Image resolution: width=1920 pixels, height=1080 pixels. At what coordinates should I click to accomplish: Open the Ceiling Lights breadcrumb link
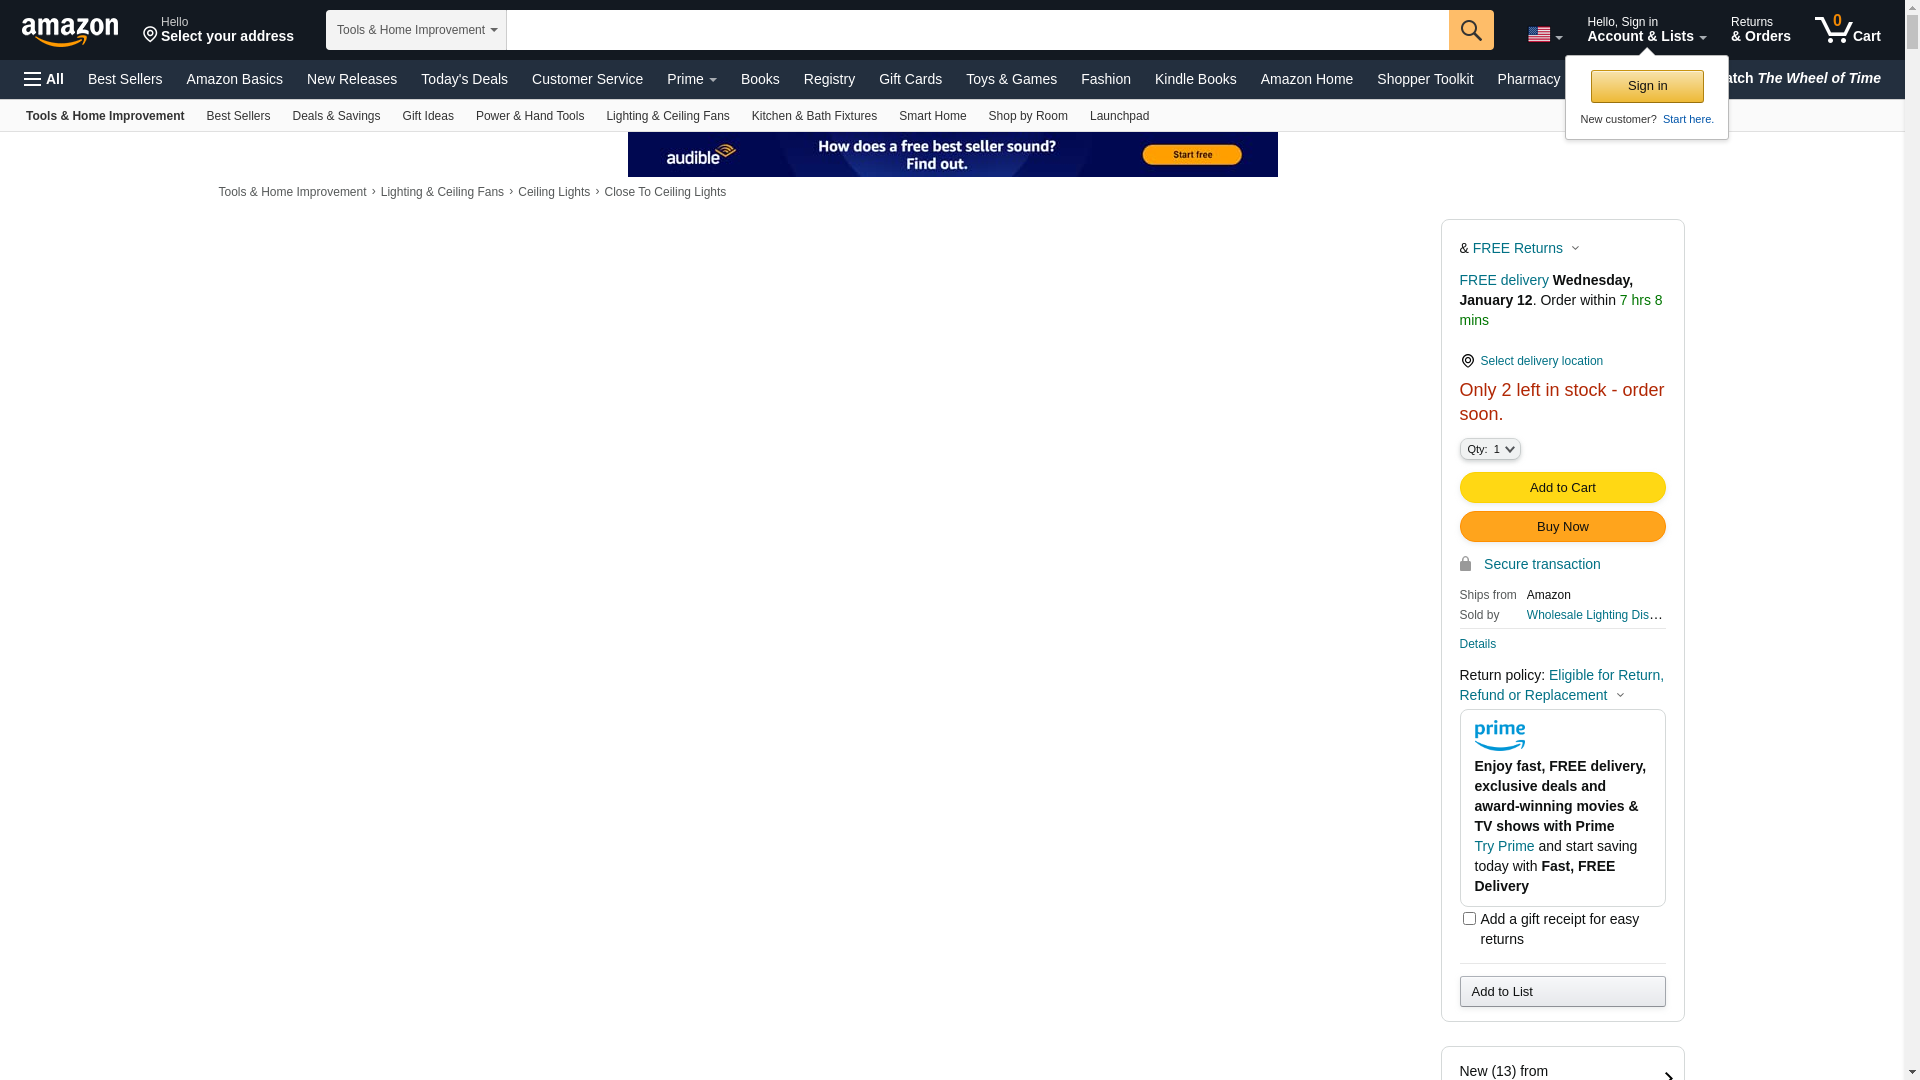[553, 192]
